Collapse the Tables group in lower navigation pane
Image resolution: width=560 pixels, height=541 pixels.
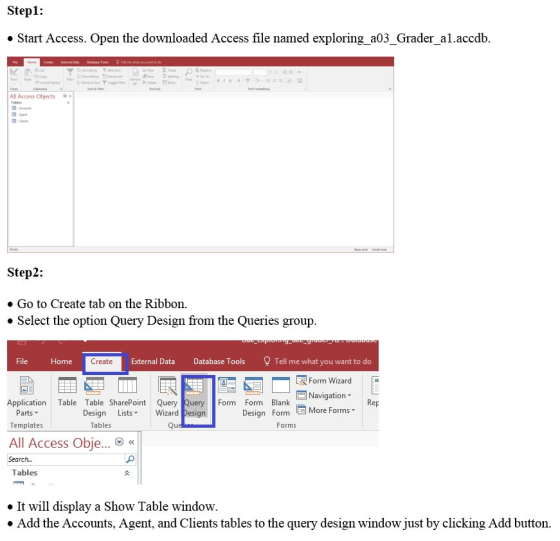tap(127, 473)
